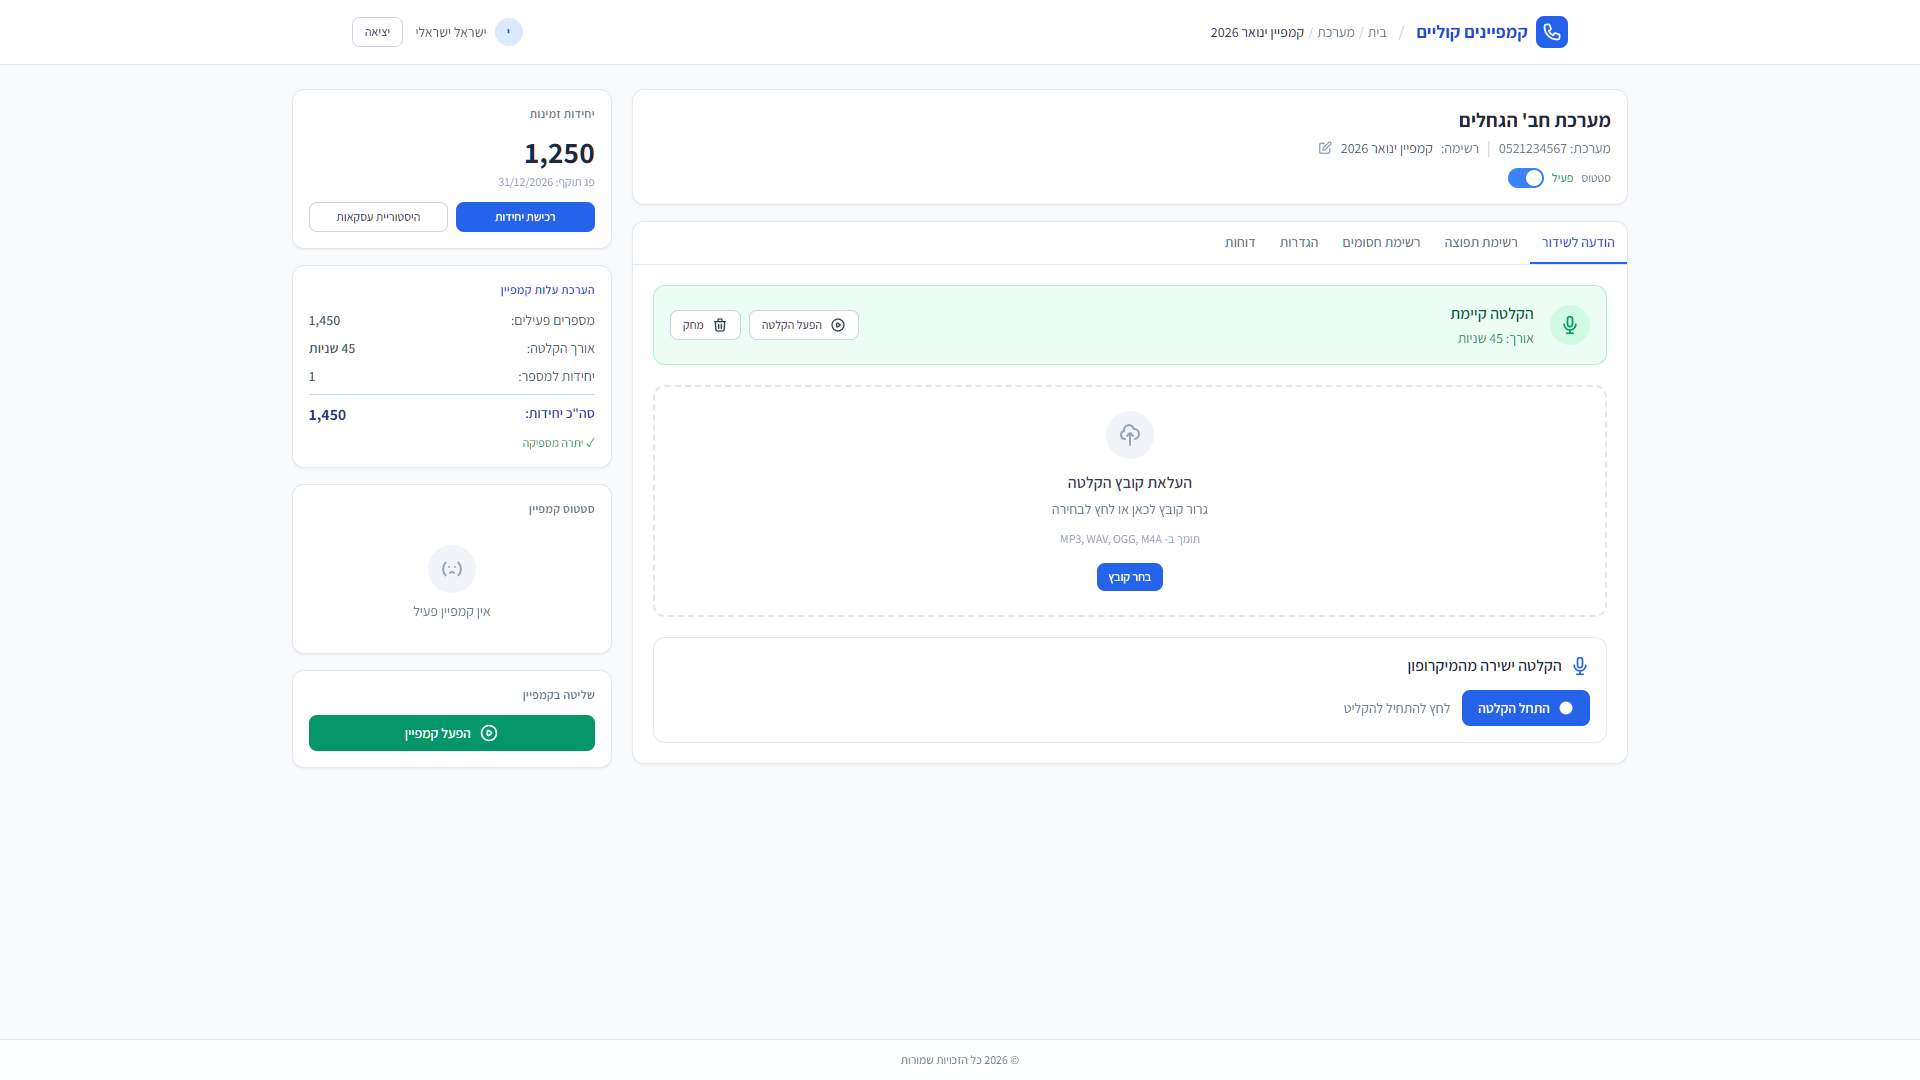Click the user avatar circle in header
This screenshot has height=1080, width=1920.
click(x=509, y=32)
